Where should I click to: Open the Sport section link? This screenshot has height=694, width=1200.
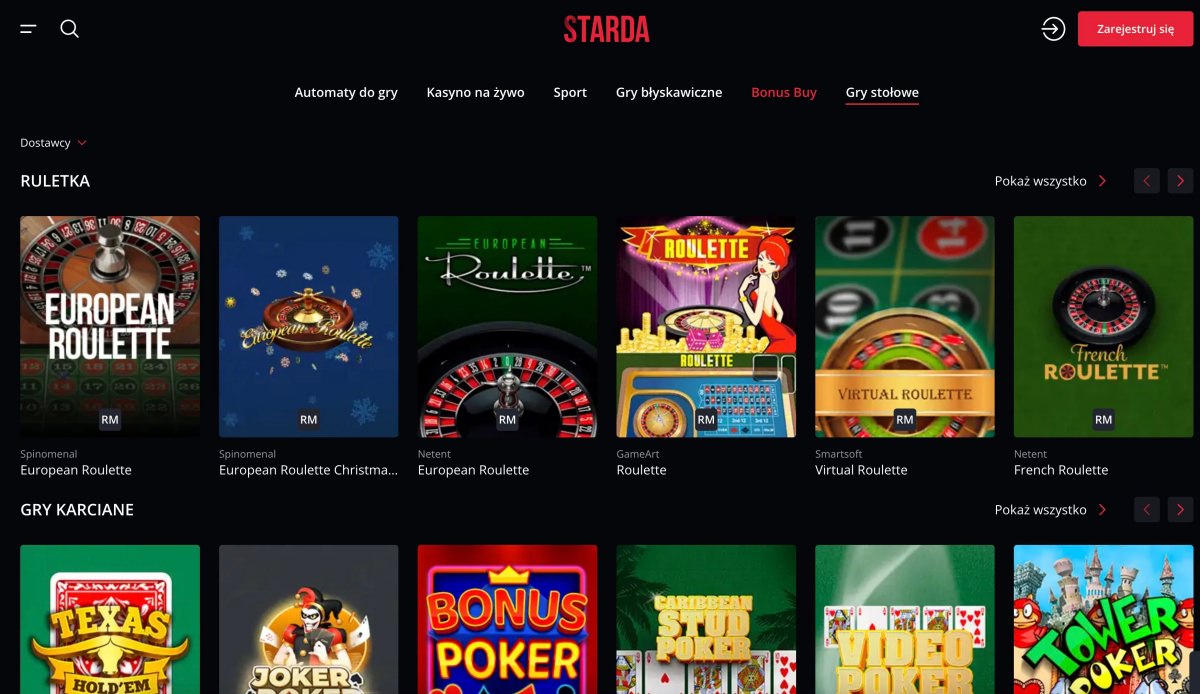pyautogui.click(x=570, y=92)
